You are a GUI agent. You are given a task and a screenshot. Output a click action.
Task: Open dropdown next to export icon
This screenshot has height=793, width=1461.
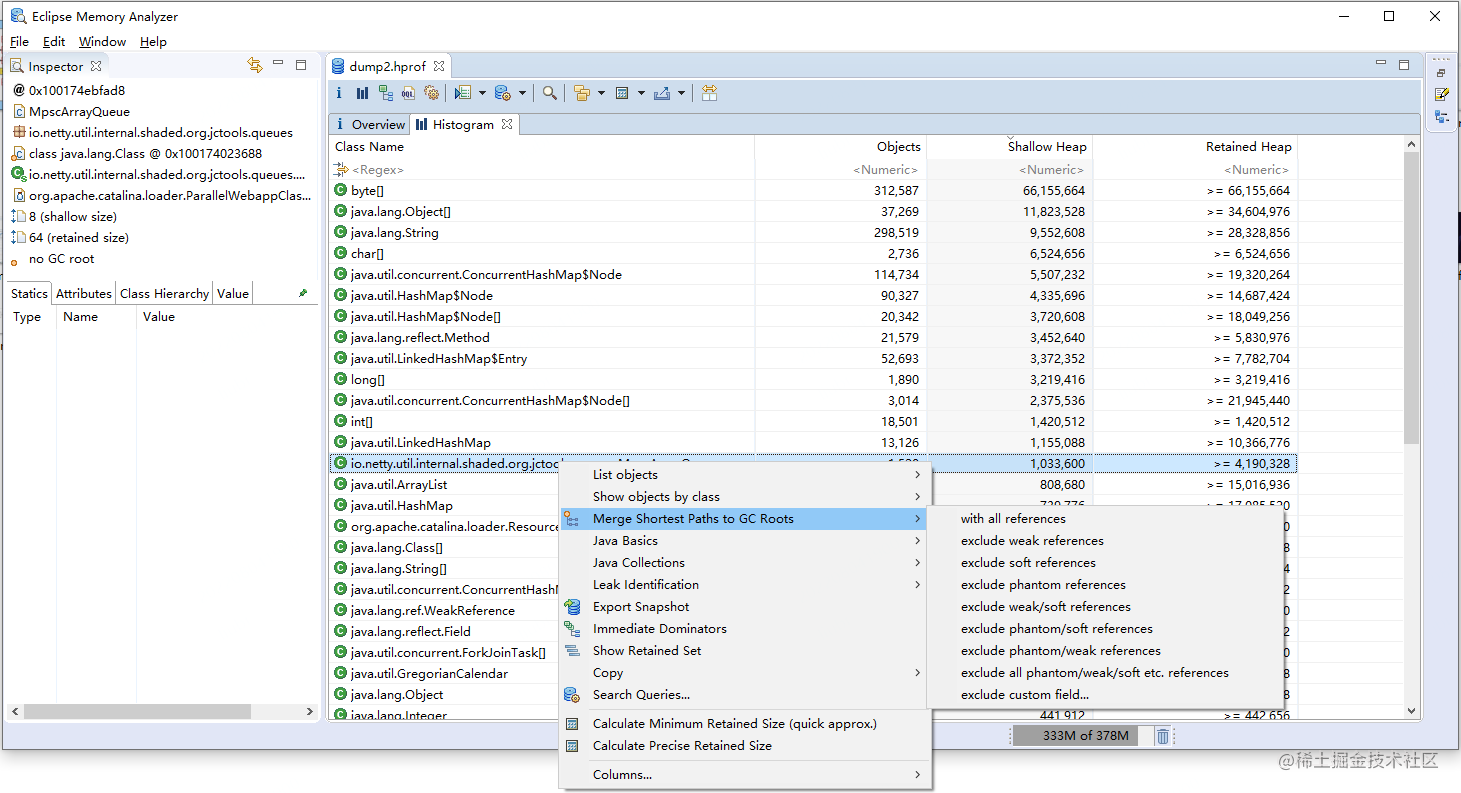[x=681, y=93]
